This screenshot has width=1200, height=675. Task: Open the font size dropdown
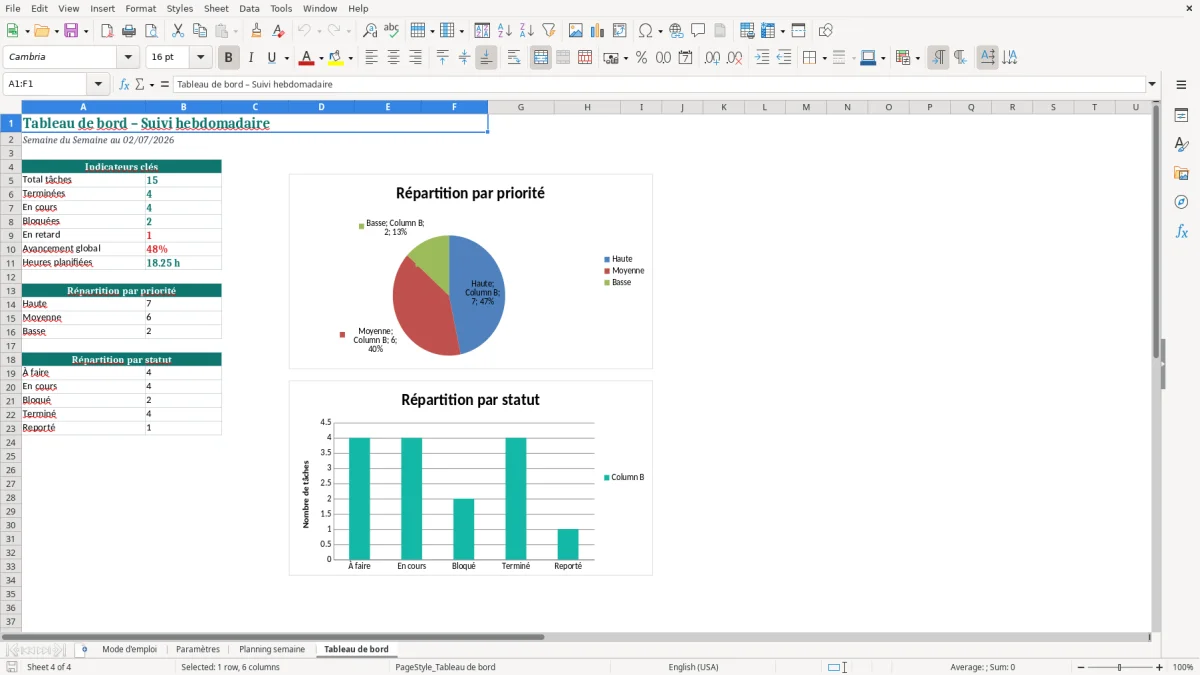[200, 58]
